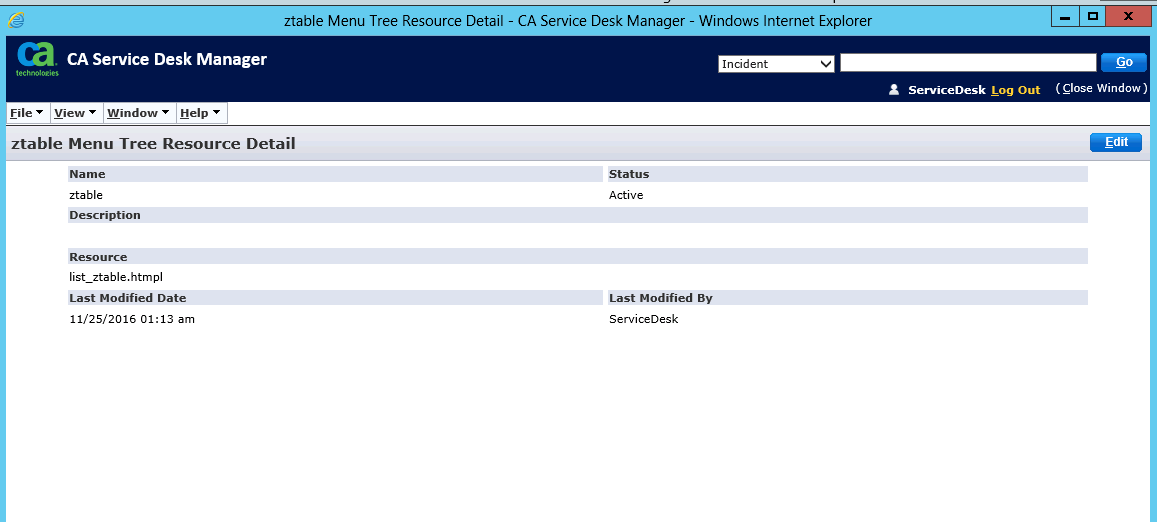Screen dimensions: 1157x522
Task: Click the user silhouette icon beside ServiceDesk
Action: pos(894,90)
